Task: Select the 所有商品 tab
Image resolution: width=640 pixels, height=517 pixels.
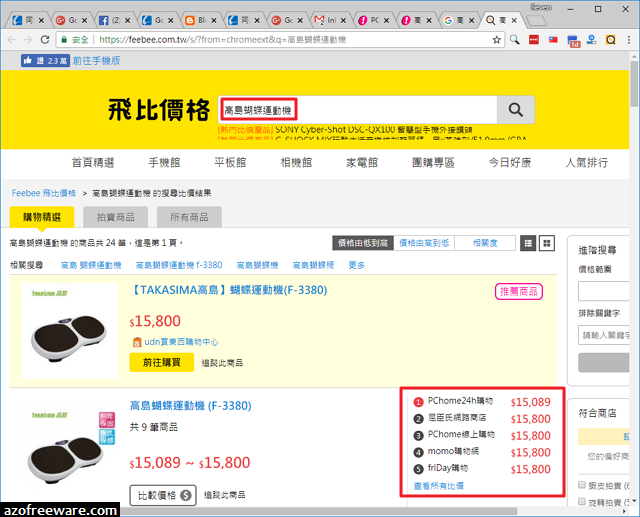Action: [189, 217]
